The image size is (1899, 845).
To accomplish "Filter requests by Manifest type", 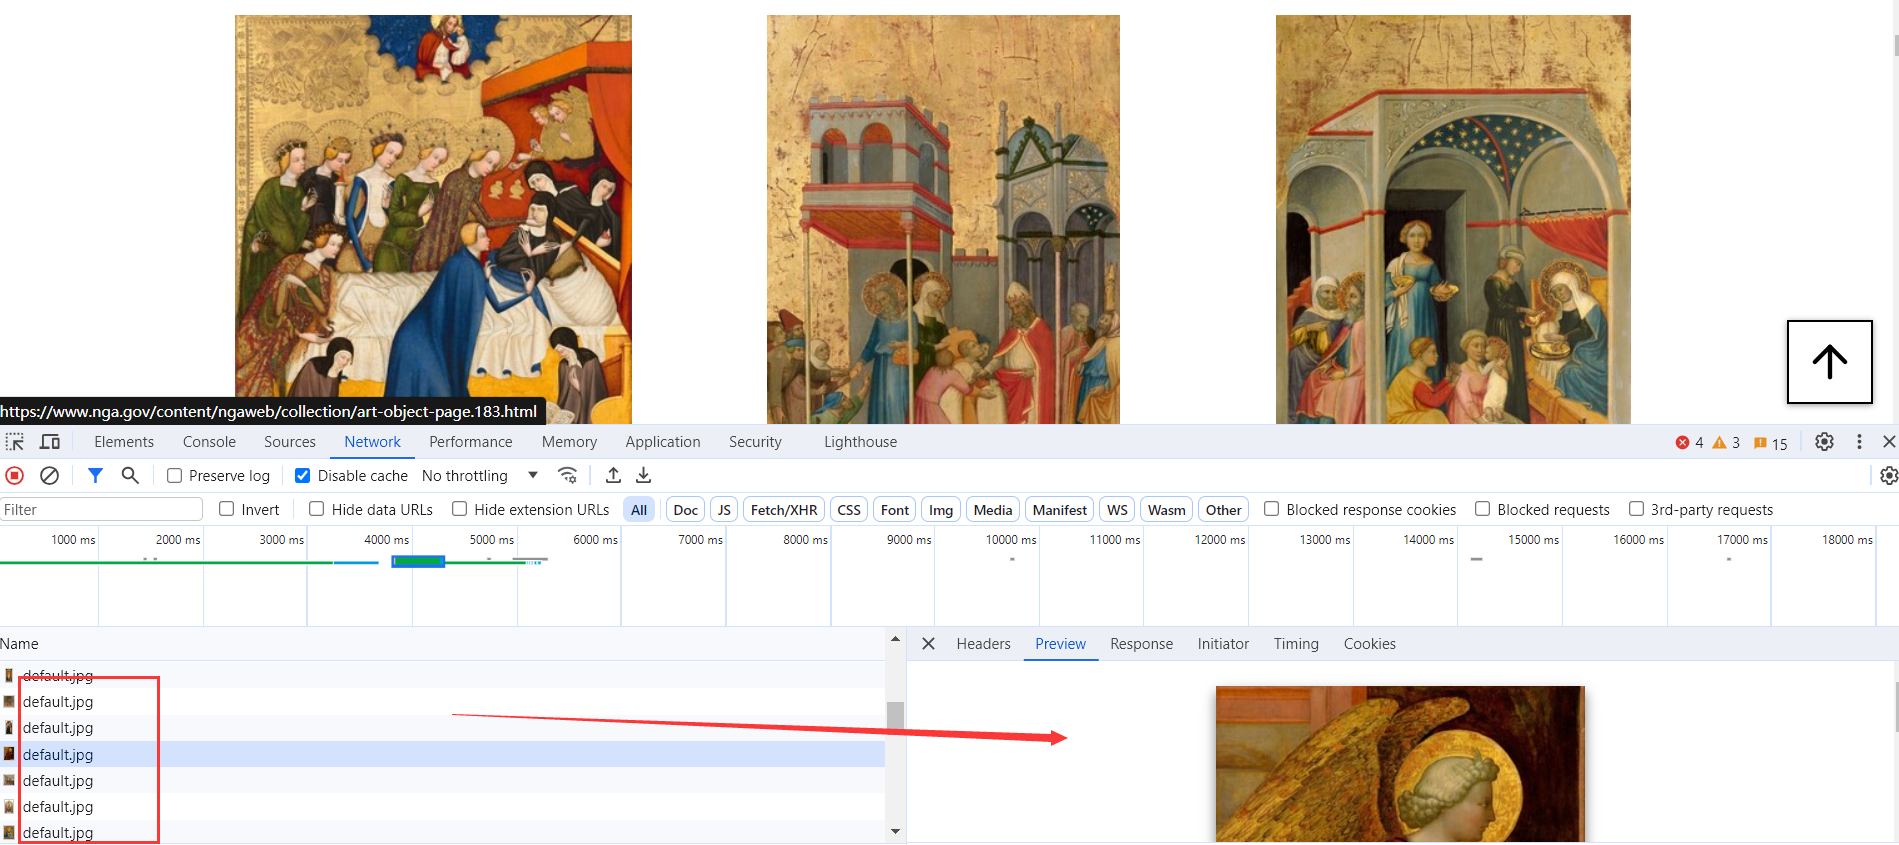I will coord(1060,510).
